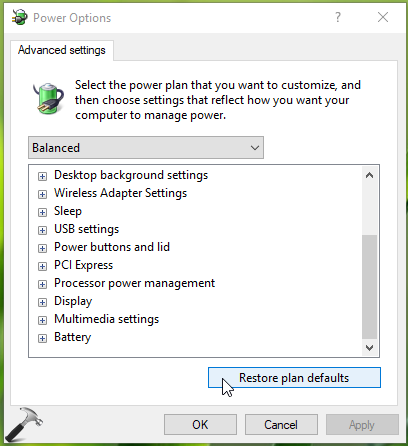The image size is (408, 446).
Task: Click the Restore plan defaults button
Action: point(294,378)
